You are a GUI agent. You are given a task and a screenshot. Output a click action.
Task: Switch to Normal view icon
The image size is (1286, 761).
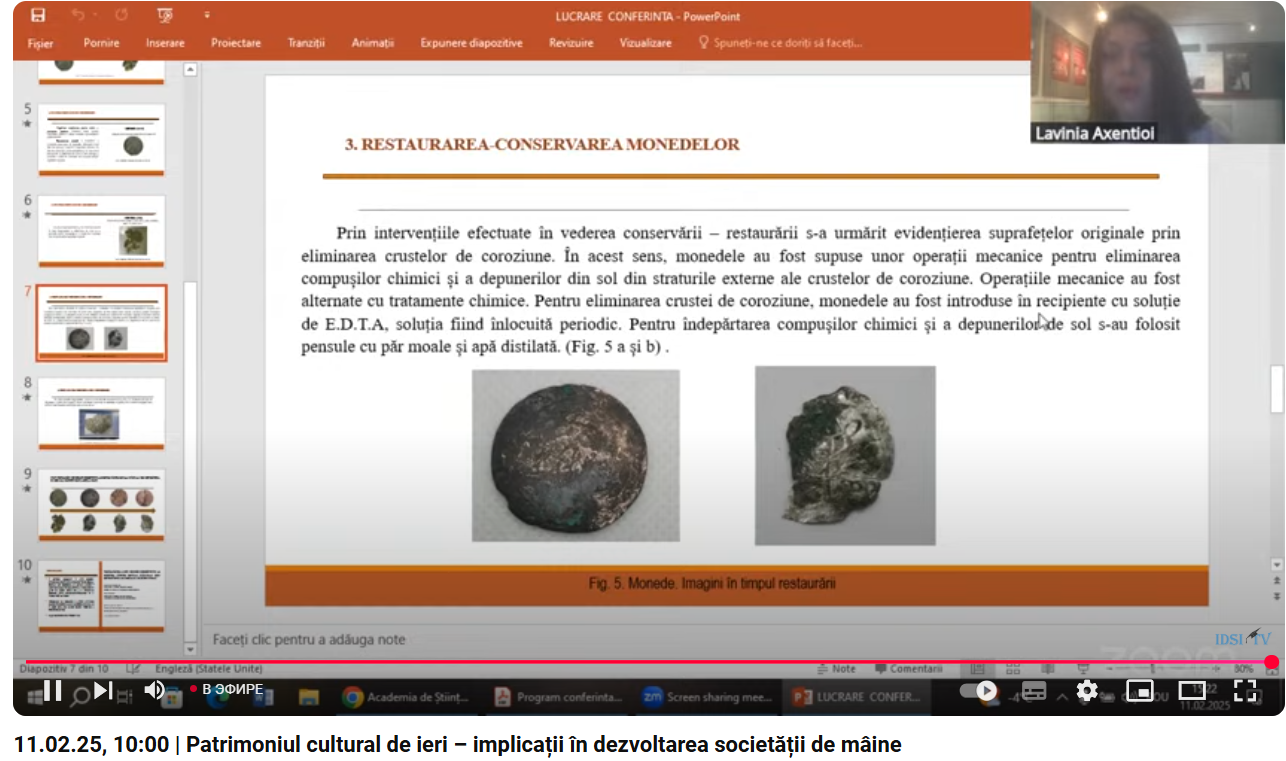pyautogui.click(x=978, y=668)
